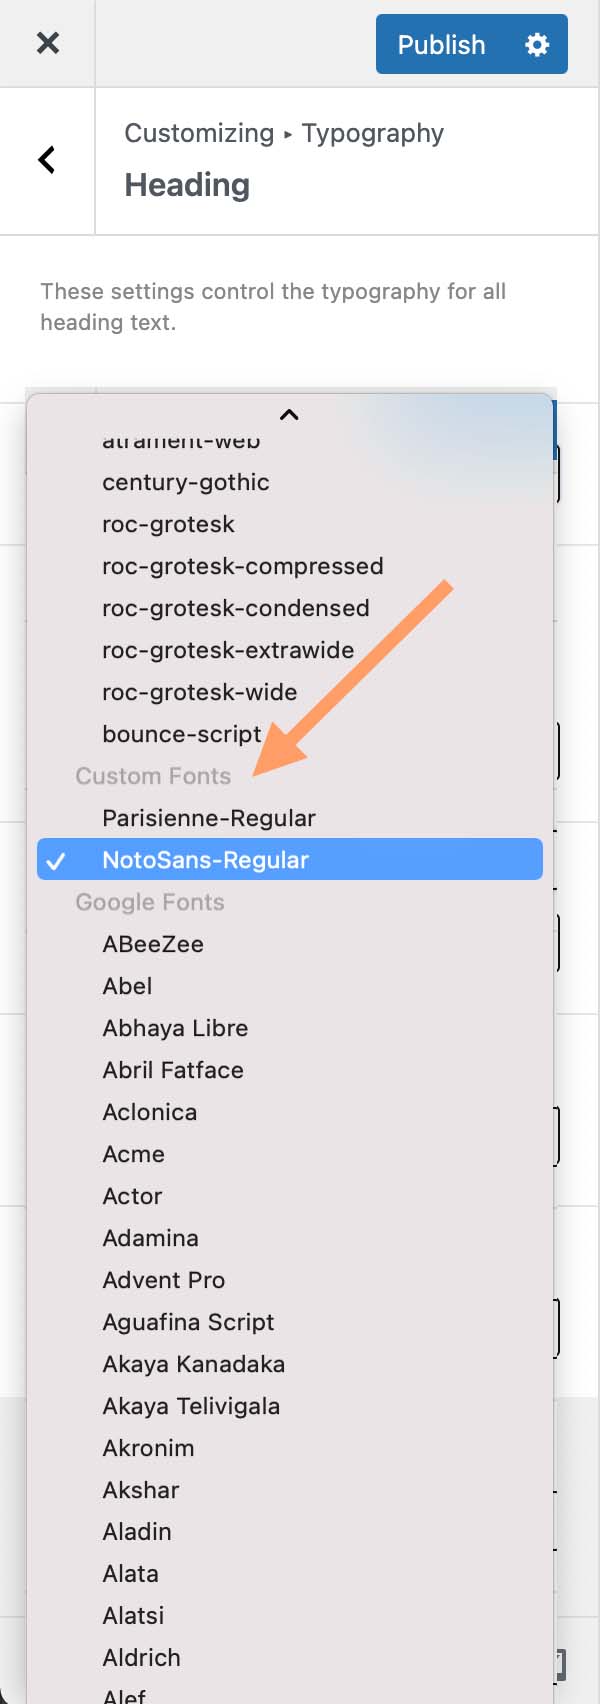Click the checkmark next to NotoSans-Regular
Viewport: 600px width, 1704px height.
(x=57, y=858)
